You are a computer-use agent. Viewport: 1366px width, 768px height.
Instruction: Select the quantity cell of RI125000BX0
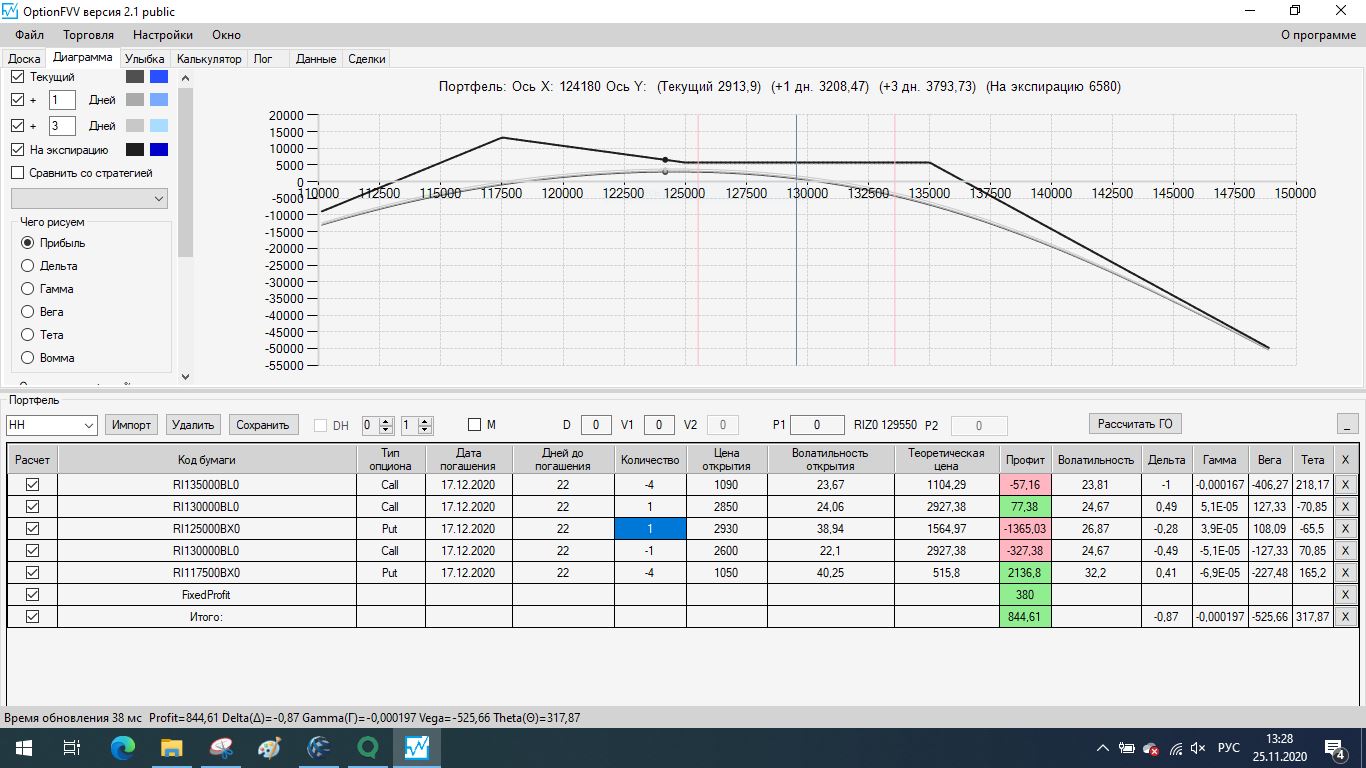[x=650, y=528]
